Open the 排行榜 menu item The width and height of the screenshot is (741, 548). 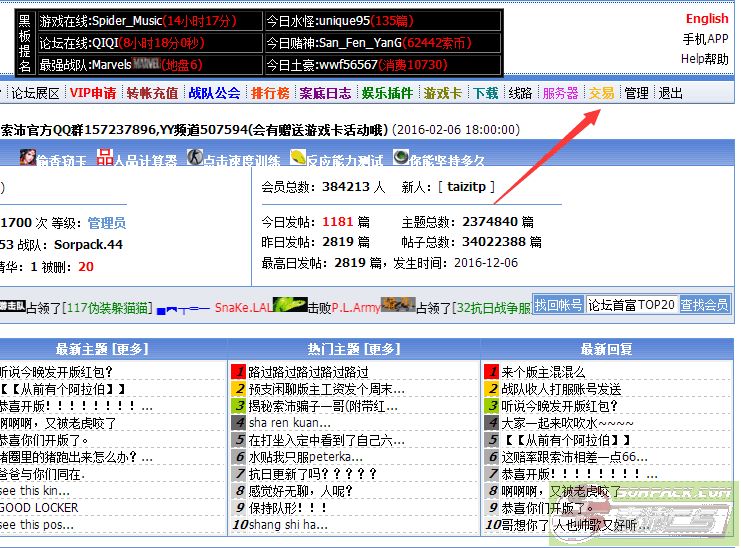pyautogui.click(x=270, y=93)
